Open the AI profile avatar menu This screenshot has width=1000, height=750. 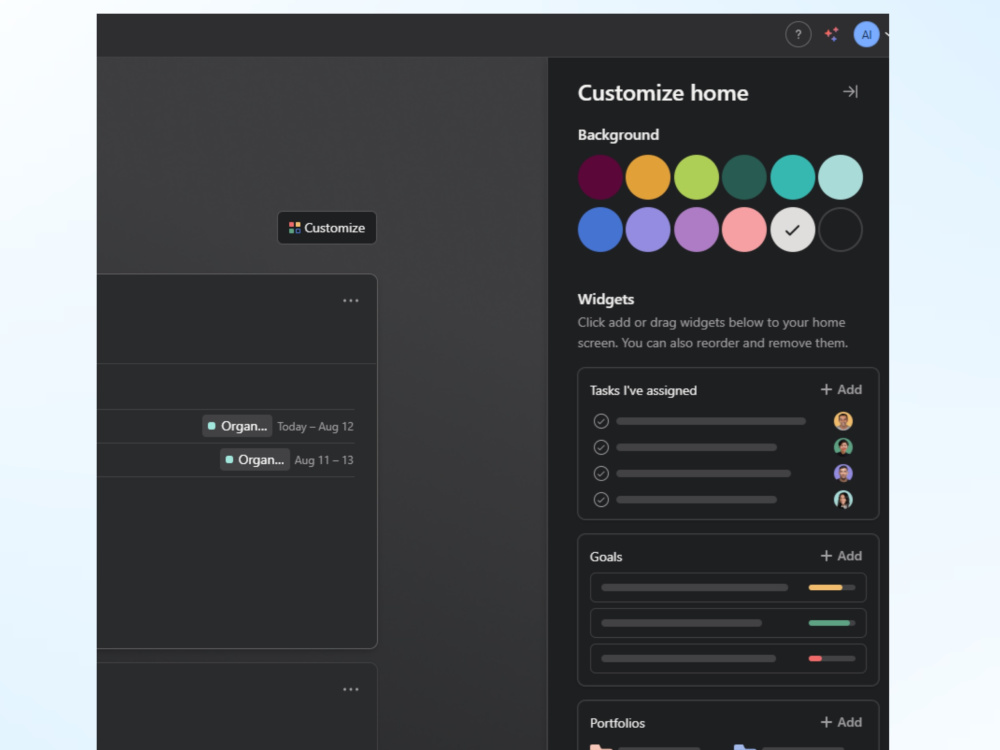click(866, 34)
